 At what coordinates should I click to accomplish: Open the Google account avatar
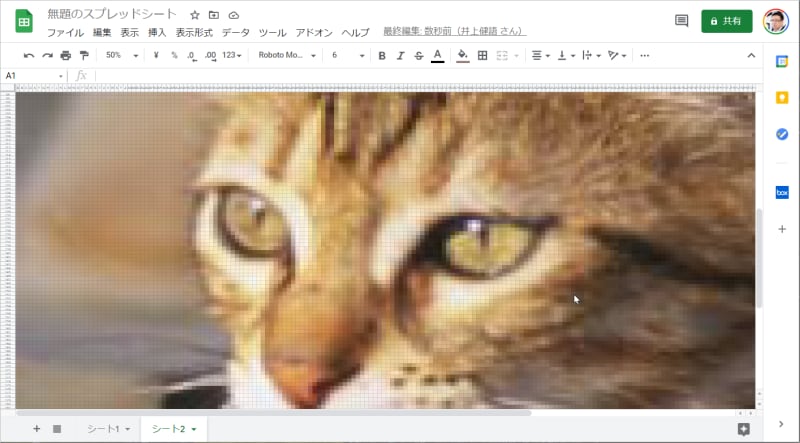pos(776,21)
